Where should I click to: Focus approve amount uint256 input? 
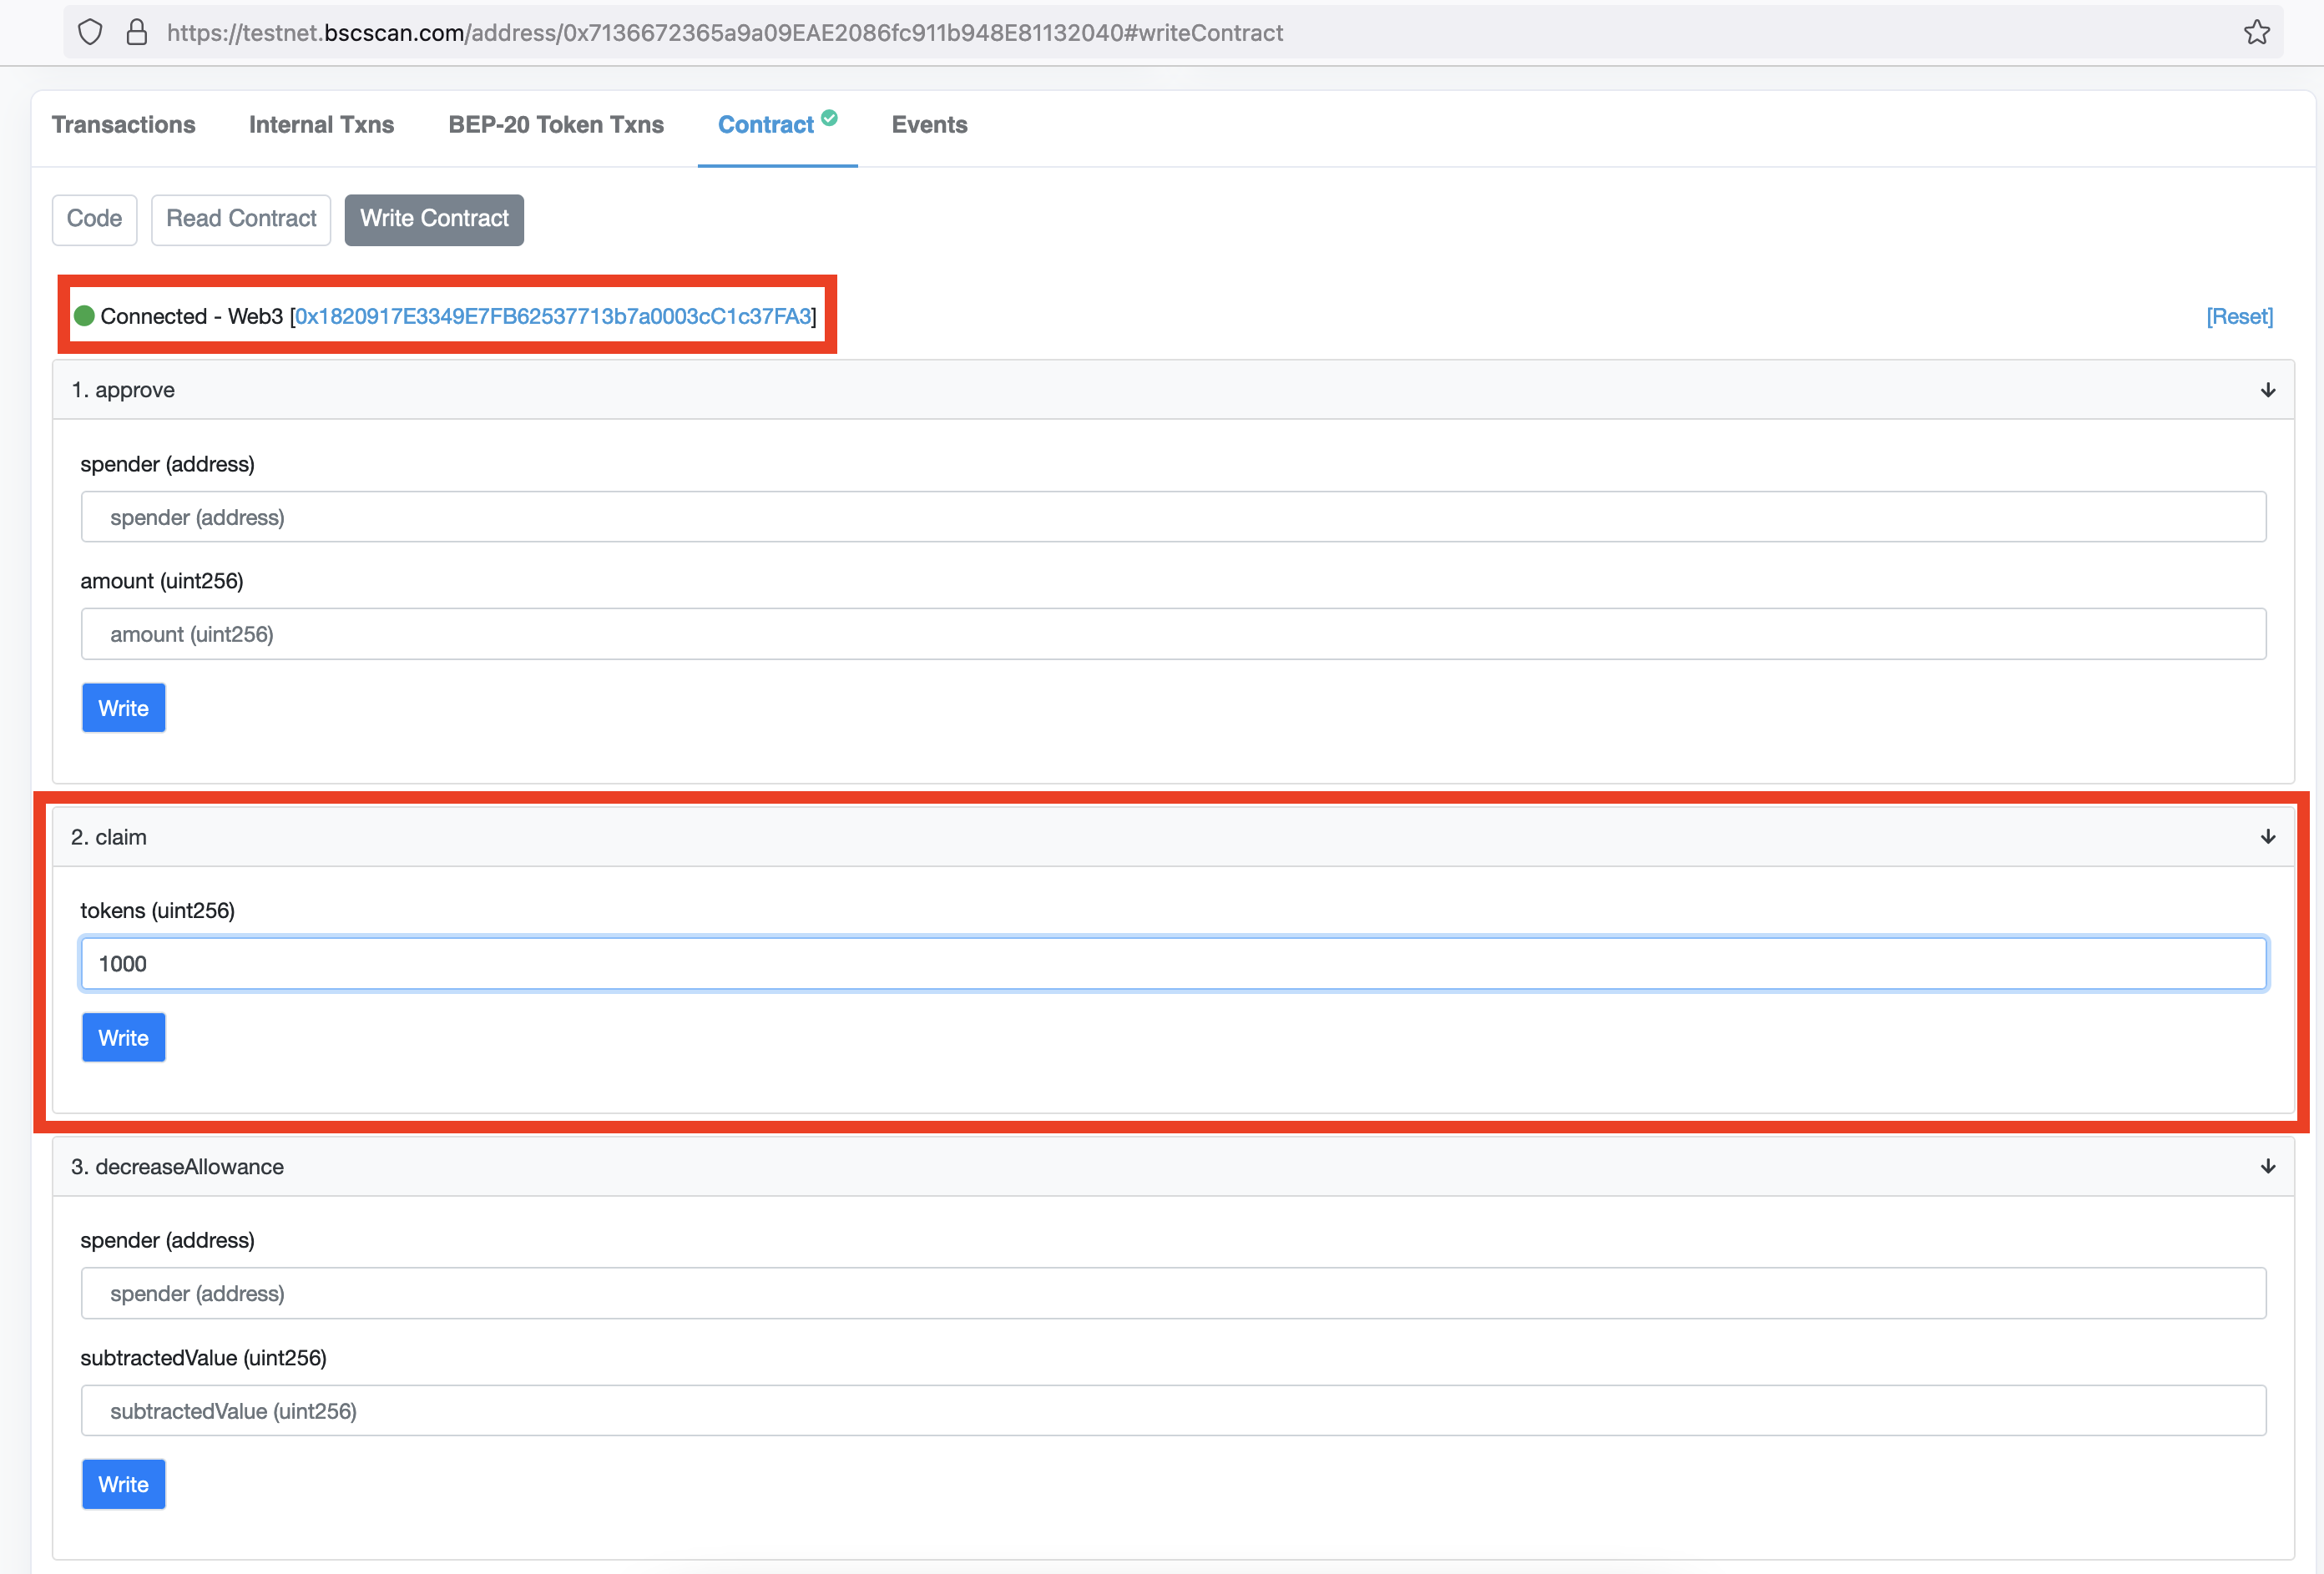(x=1173, y=634)
